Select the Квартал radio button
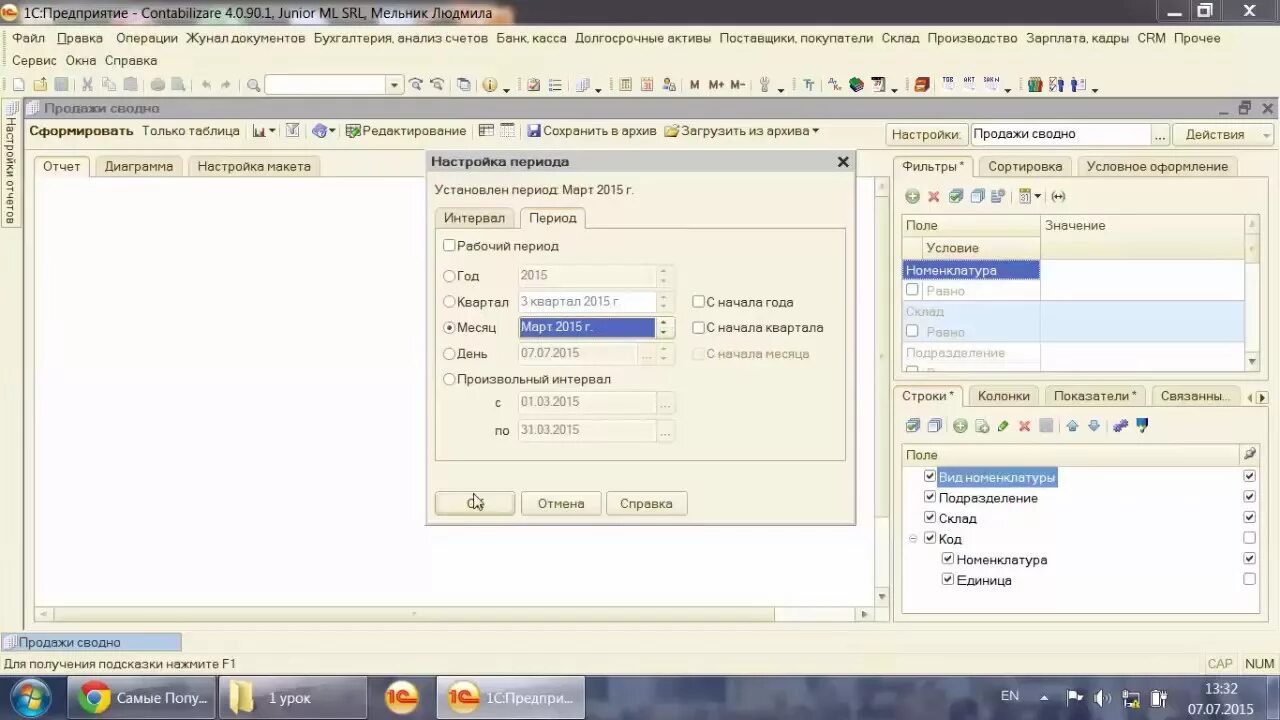Image resolution: width=1280 pixels, height=720 pixels. [x=449, y=301]
